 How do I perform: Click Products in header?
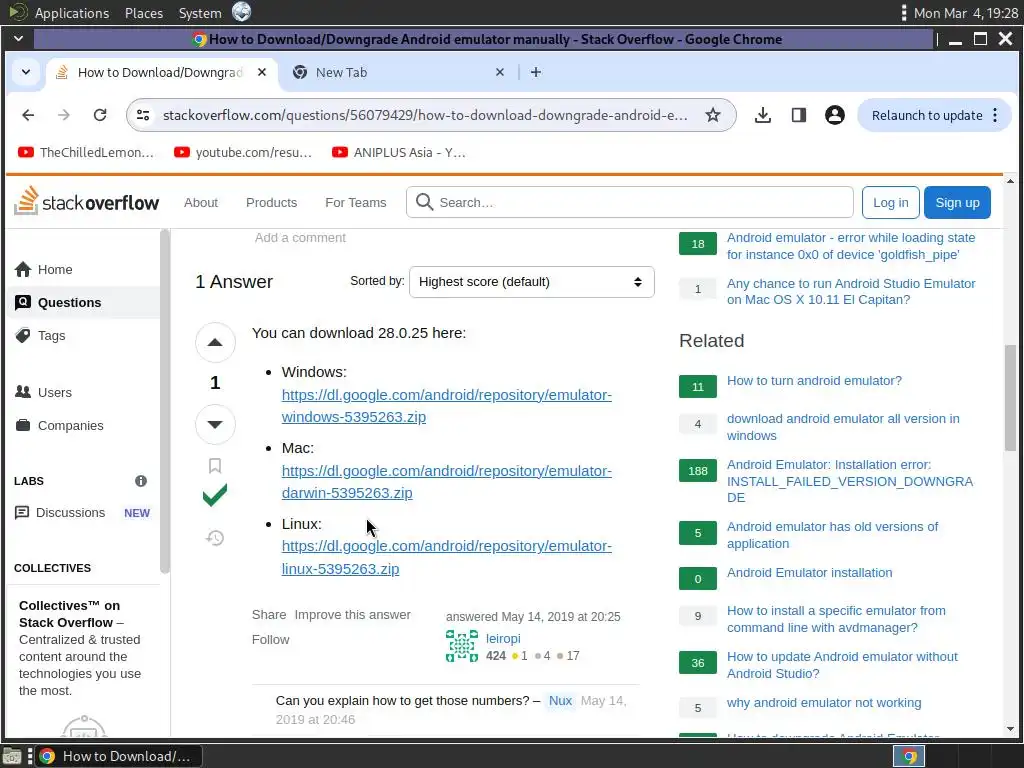(271, 202)
